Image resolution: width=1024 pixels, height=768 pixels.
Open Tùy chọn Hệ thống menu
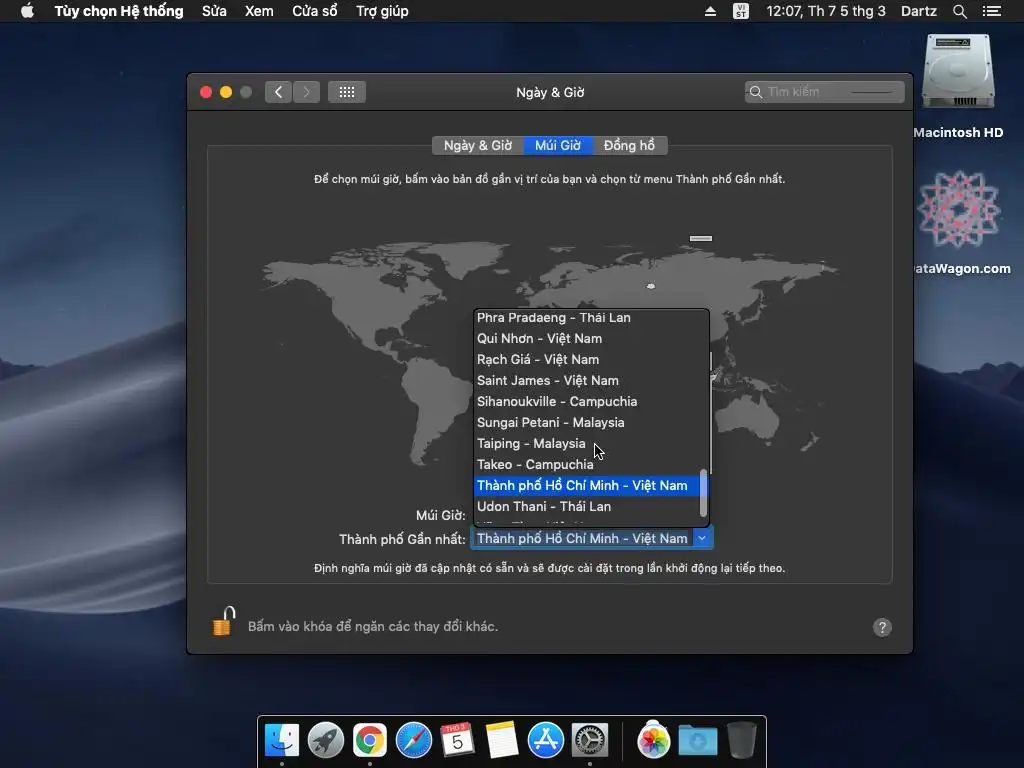(x=119, y=11)
